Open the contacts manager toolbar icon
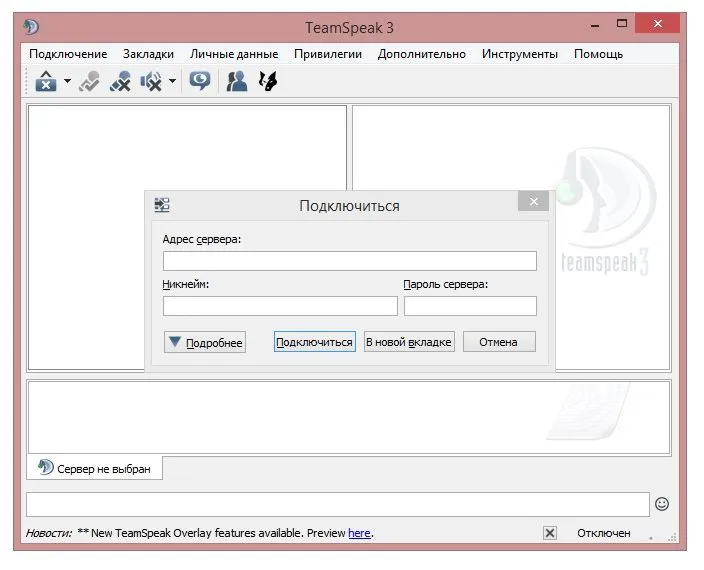The image size is (704, 570). (237, 81)
